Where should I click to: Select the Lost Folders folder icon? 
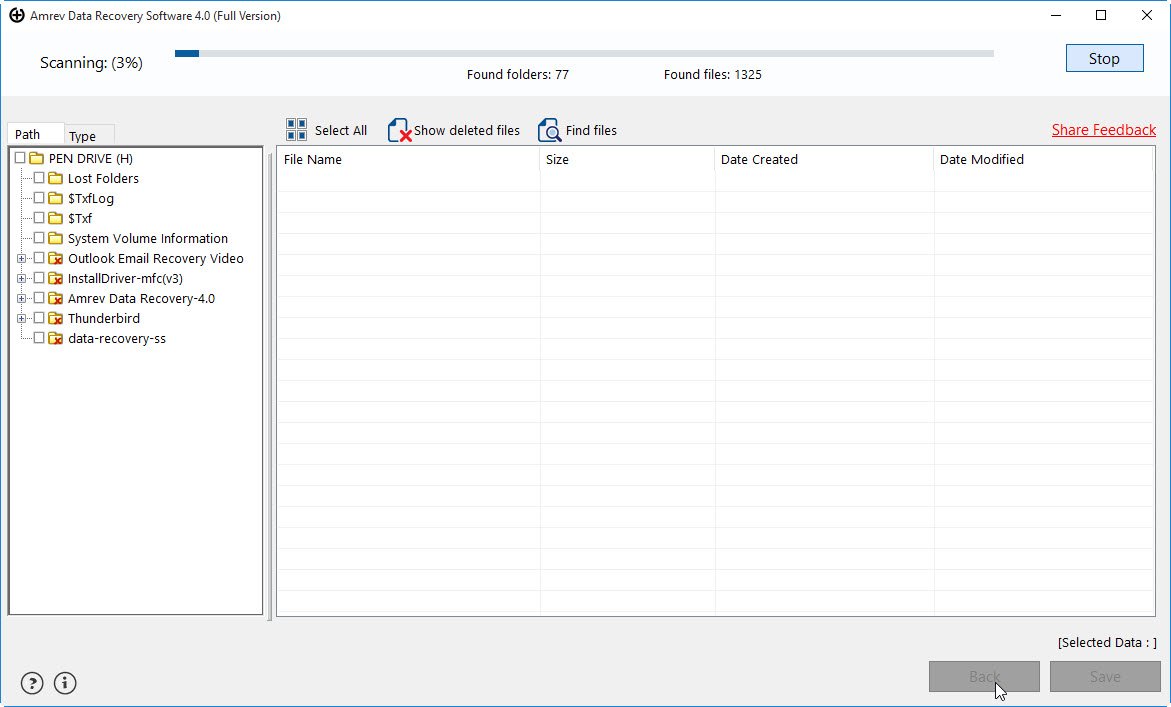point(55,178)
